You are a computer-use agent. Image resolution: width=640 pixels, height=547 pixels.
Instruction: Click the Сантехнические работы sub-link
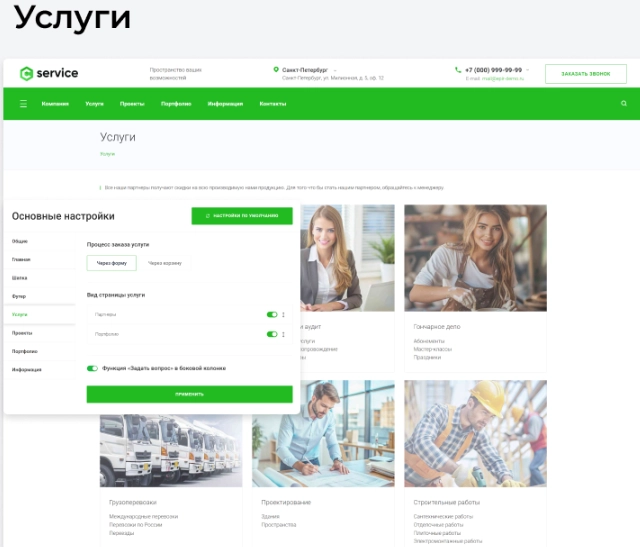[x=443, y=516]
